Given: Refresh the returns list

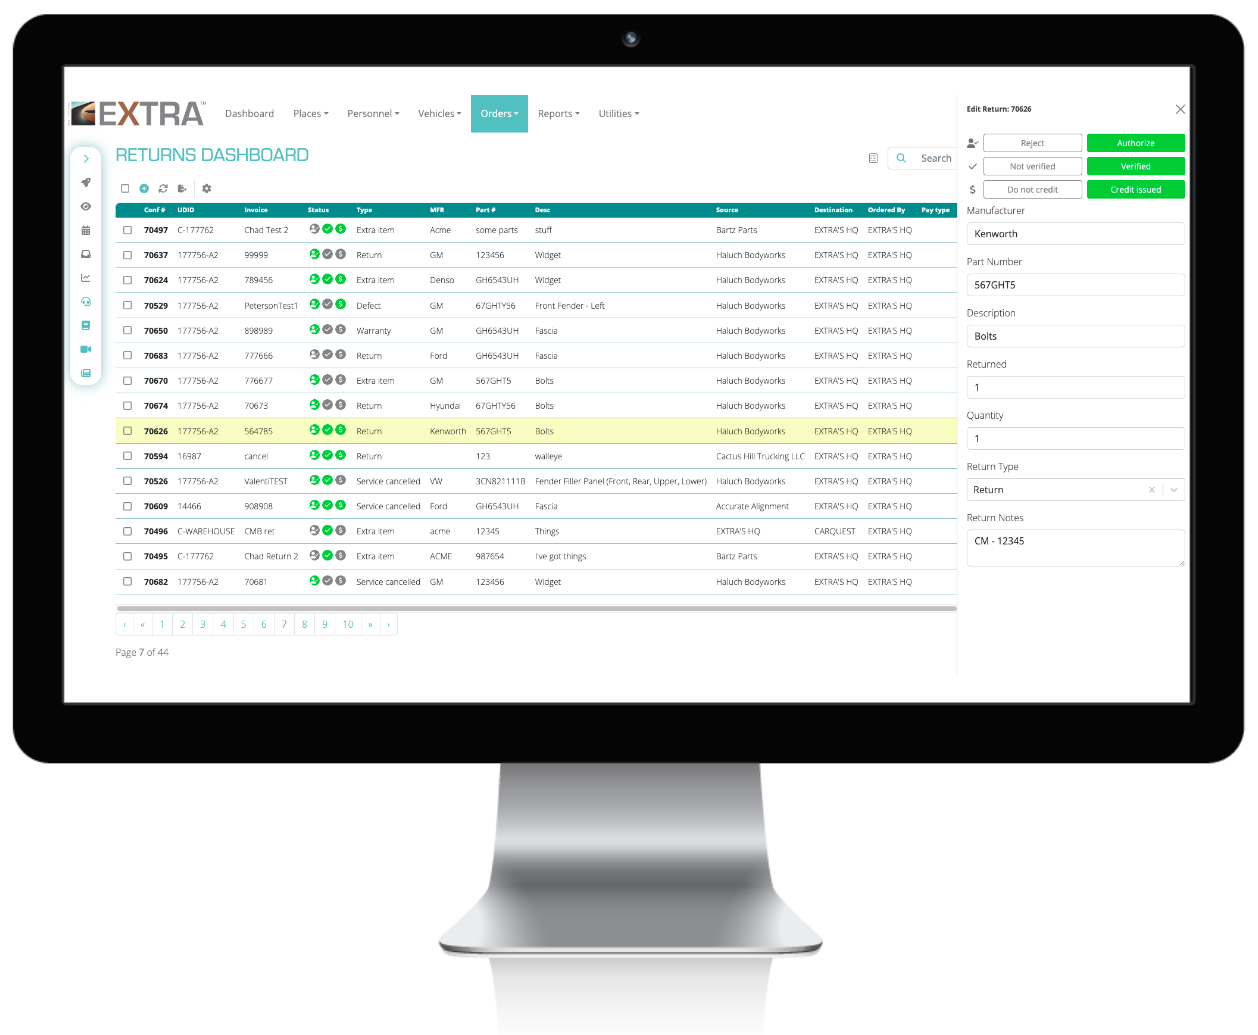Looking at the screenshot, I should click(163, 188).
